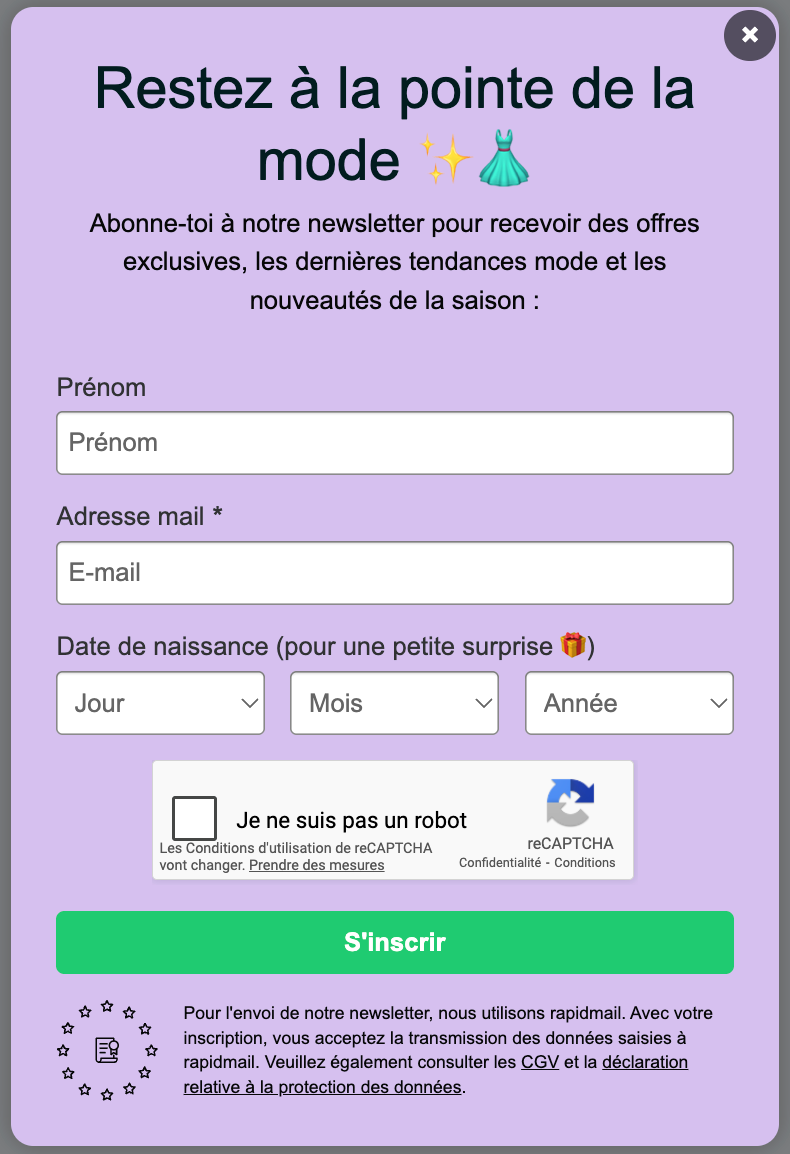Focus the Prénom text field
The height and width of the screenshot is (1154, 790).
point(395,443)
